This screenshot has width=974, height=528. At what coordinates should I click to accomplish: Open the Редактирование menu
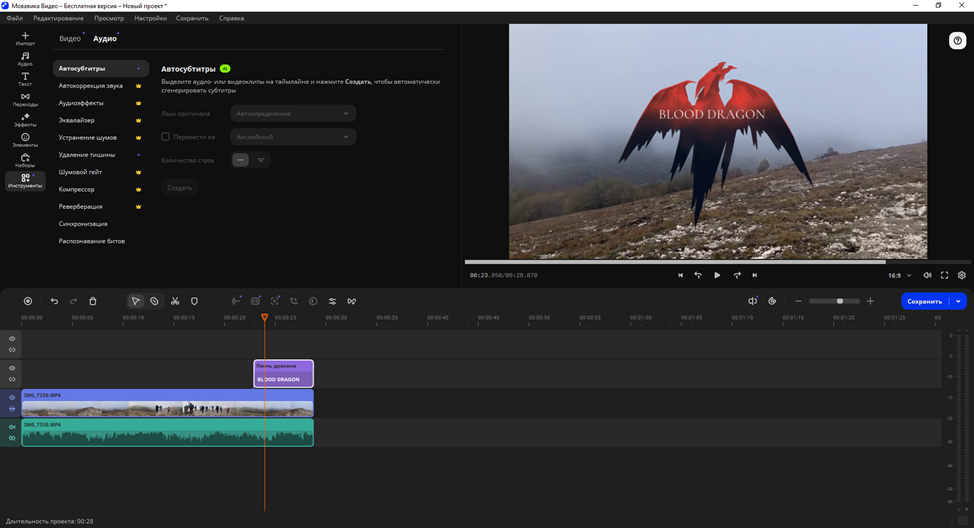click(x=58, y=18)
